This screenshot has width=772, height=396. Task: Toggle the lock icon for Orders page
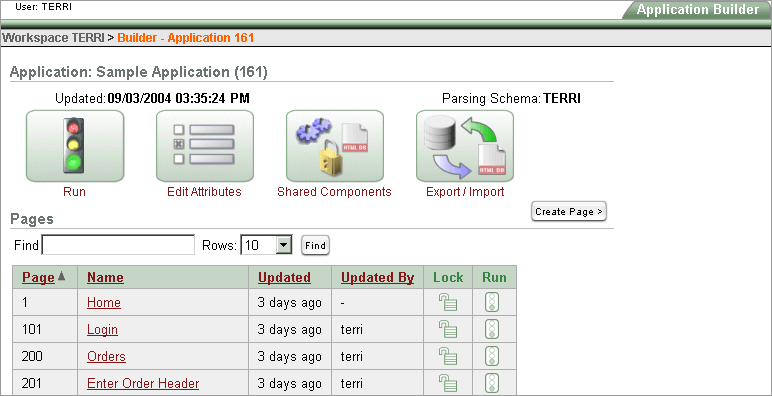click(x=448, y=356)
